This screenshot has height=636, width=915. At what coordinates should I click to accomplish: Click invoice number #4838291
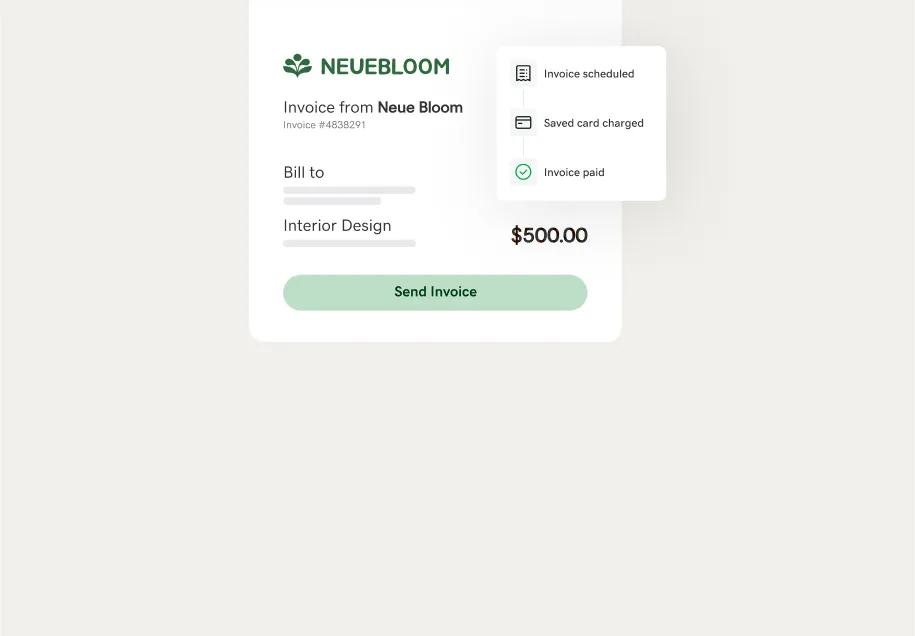(324, 125)
